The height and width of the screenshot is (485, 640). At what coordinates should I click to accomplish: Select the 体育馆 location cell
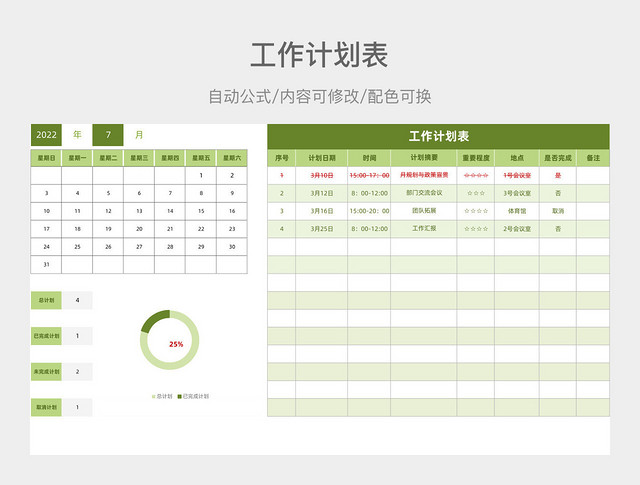click(x=517, y=211)
